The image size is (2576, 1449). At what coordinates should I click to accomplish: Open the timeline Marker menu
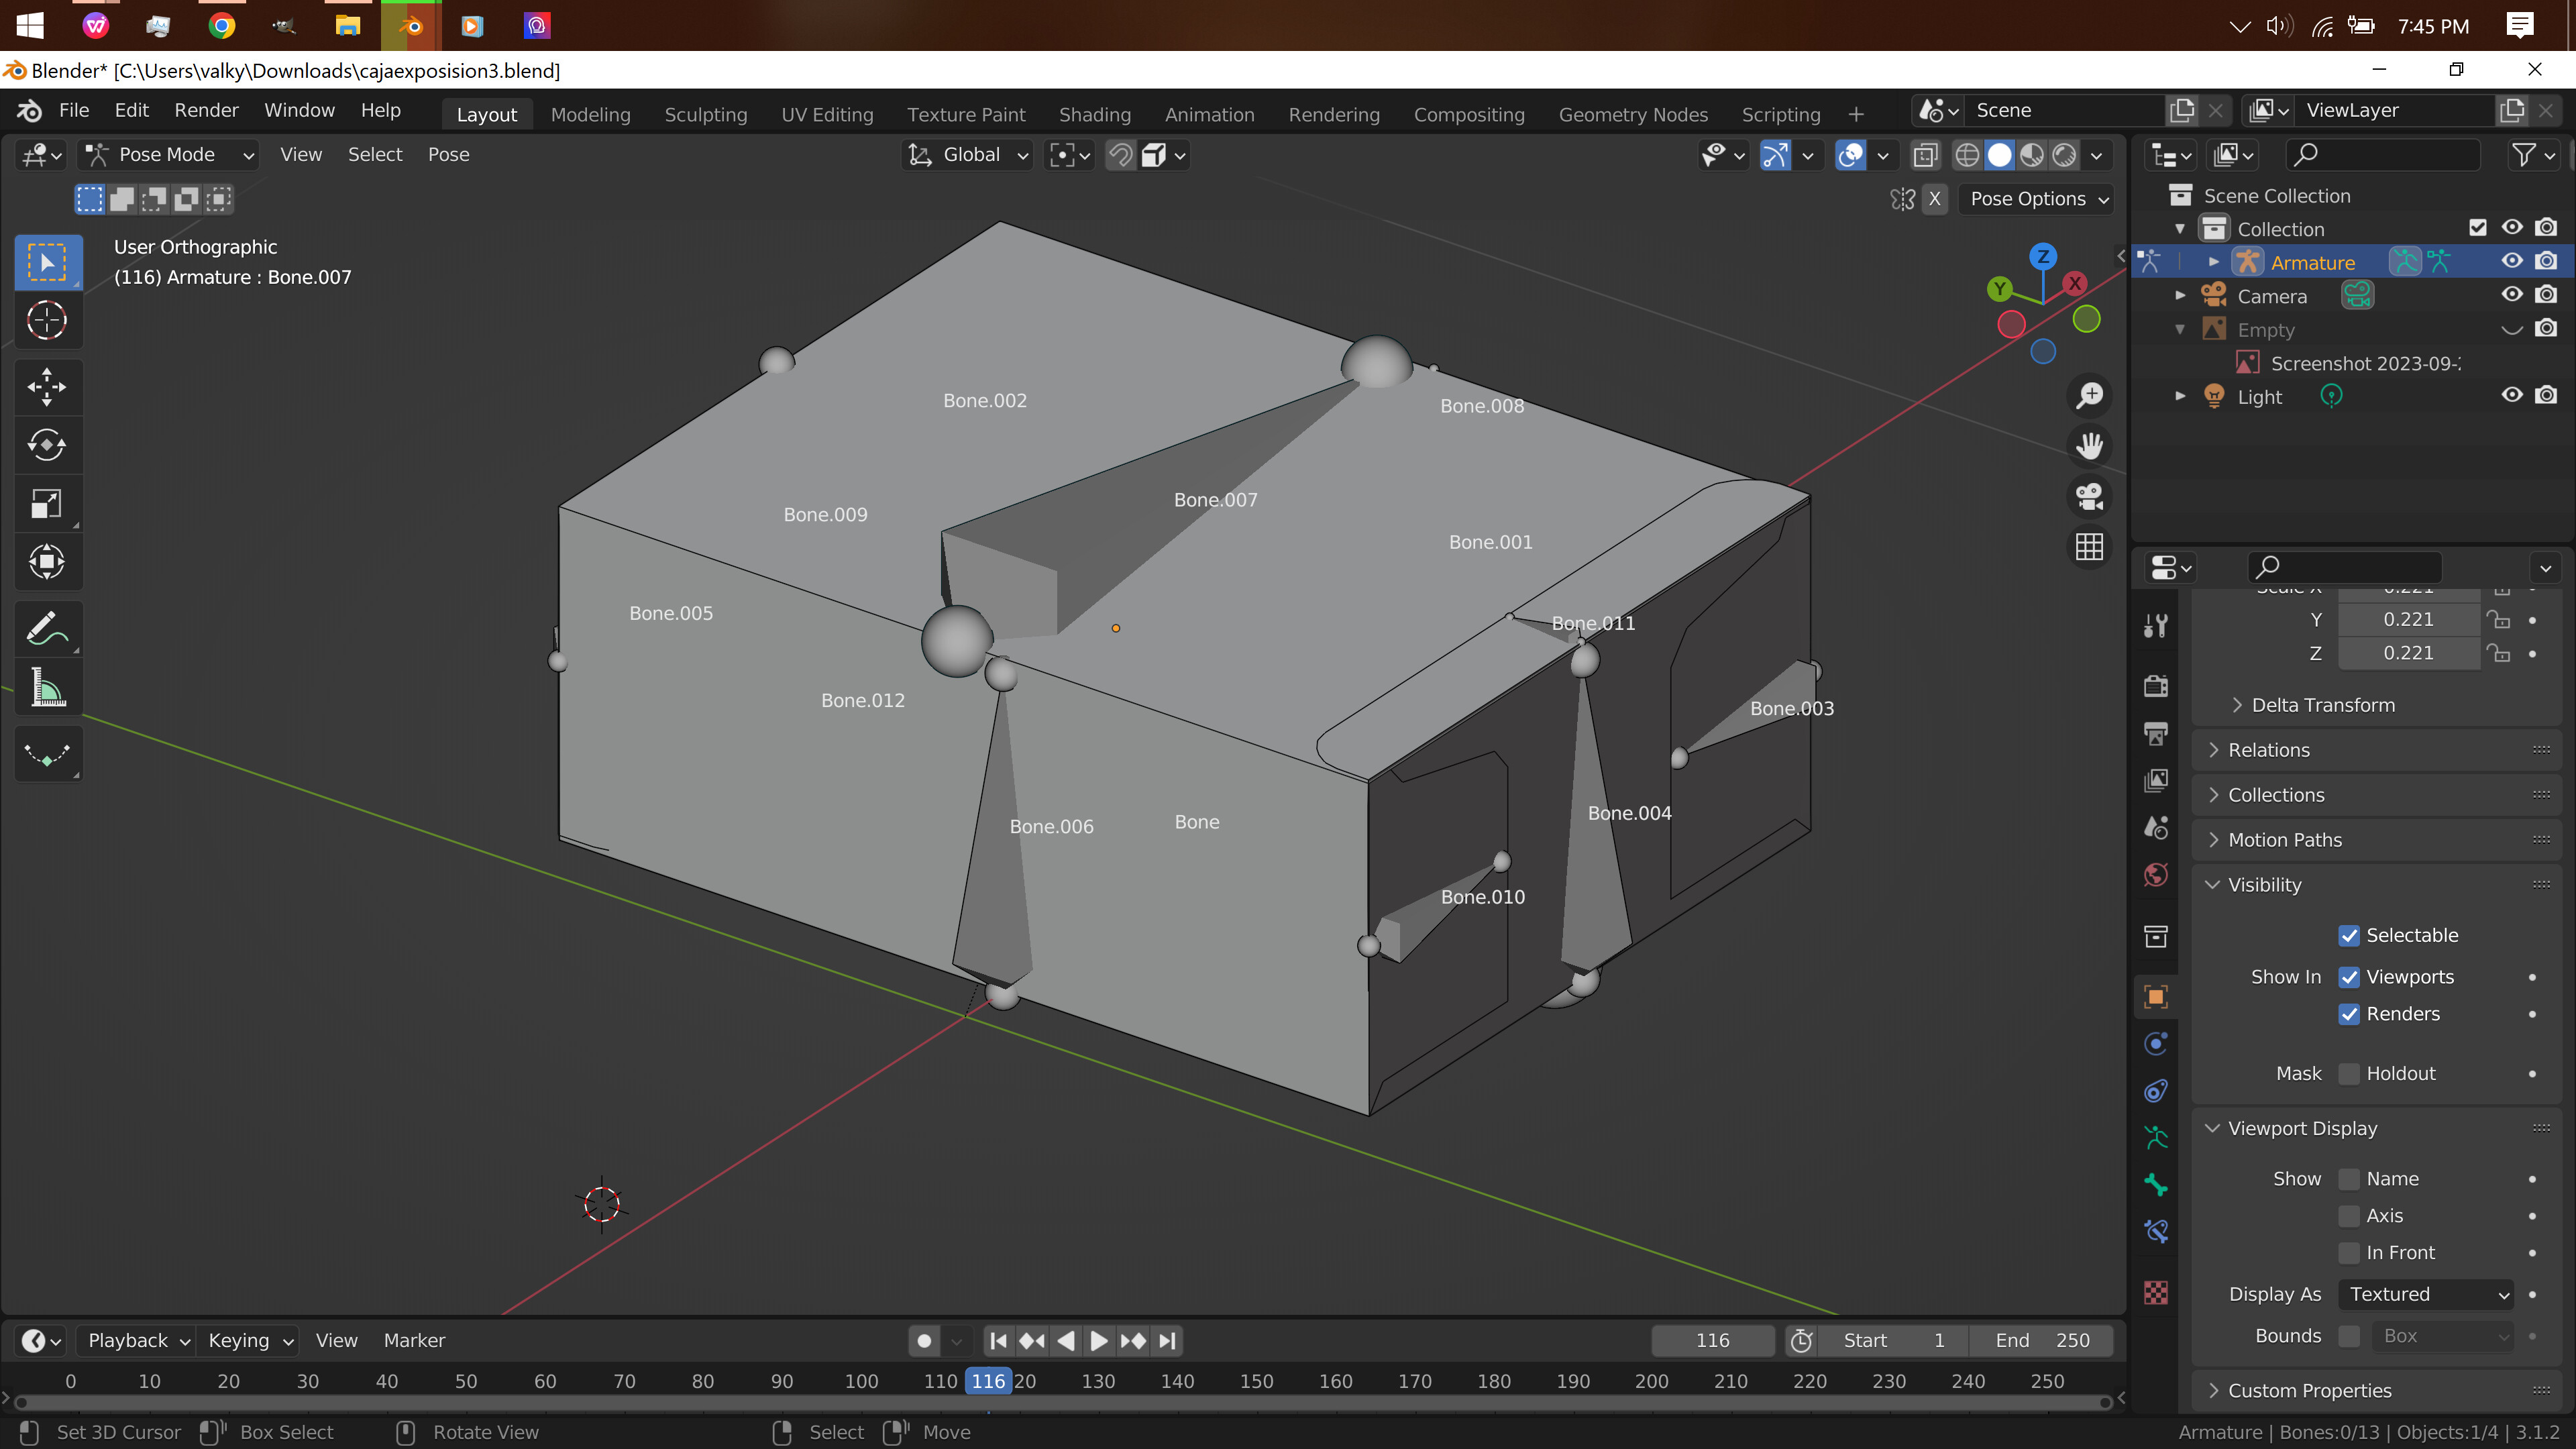pyautogui.click(x=414, y=1341)
